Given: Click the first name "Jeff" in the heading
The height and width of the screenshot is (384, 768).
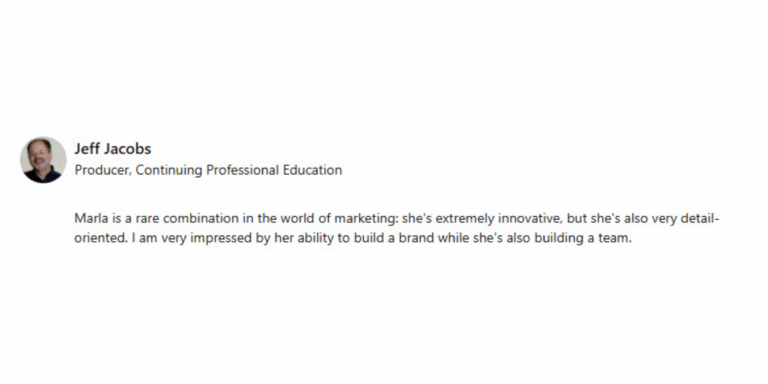Looking at the screenshot, I should (x=87, y=149).
